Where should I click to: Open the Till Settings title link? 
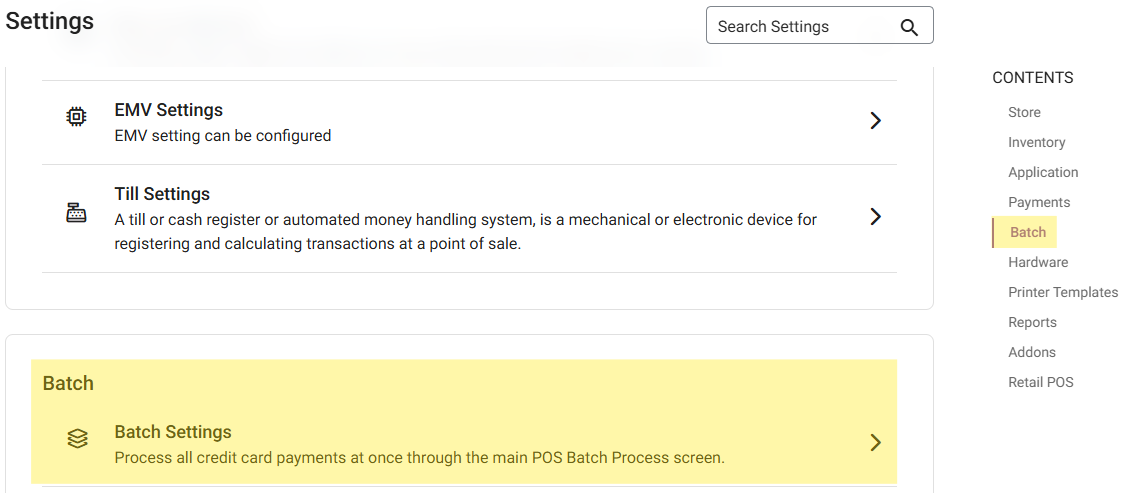[x=162, y=194]
